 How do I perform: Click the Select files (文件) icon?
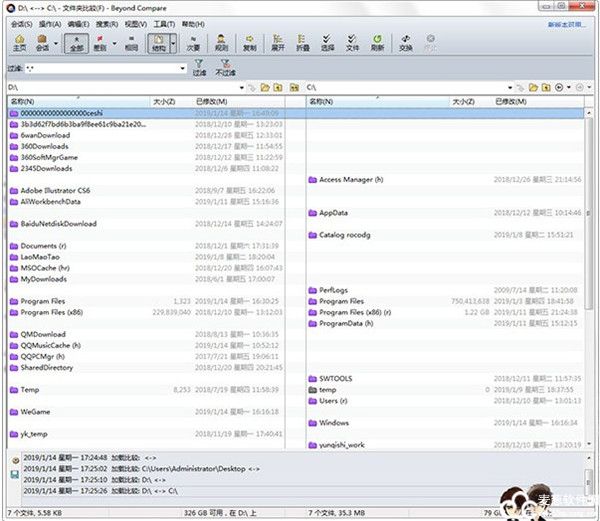pos(352,42)
